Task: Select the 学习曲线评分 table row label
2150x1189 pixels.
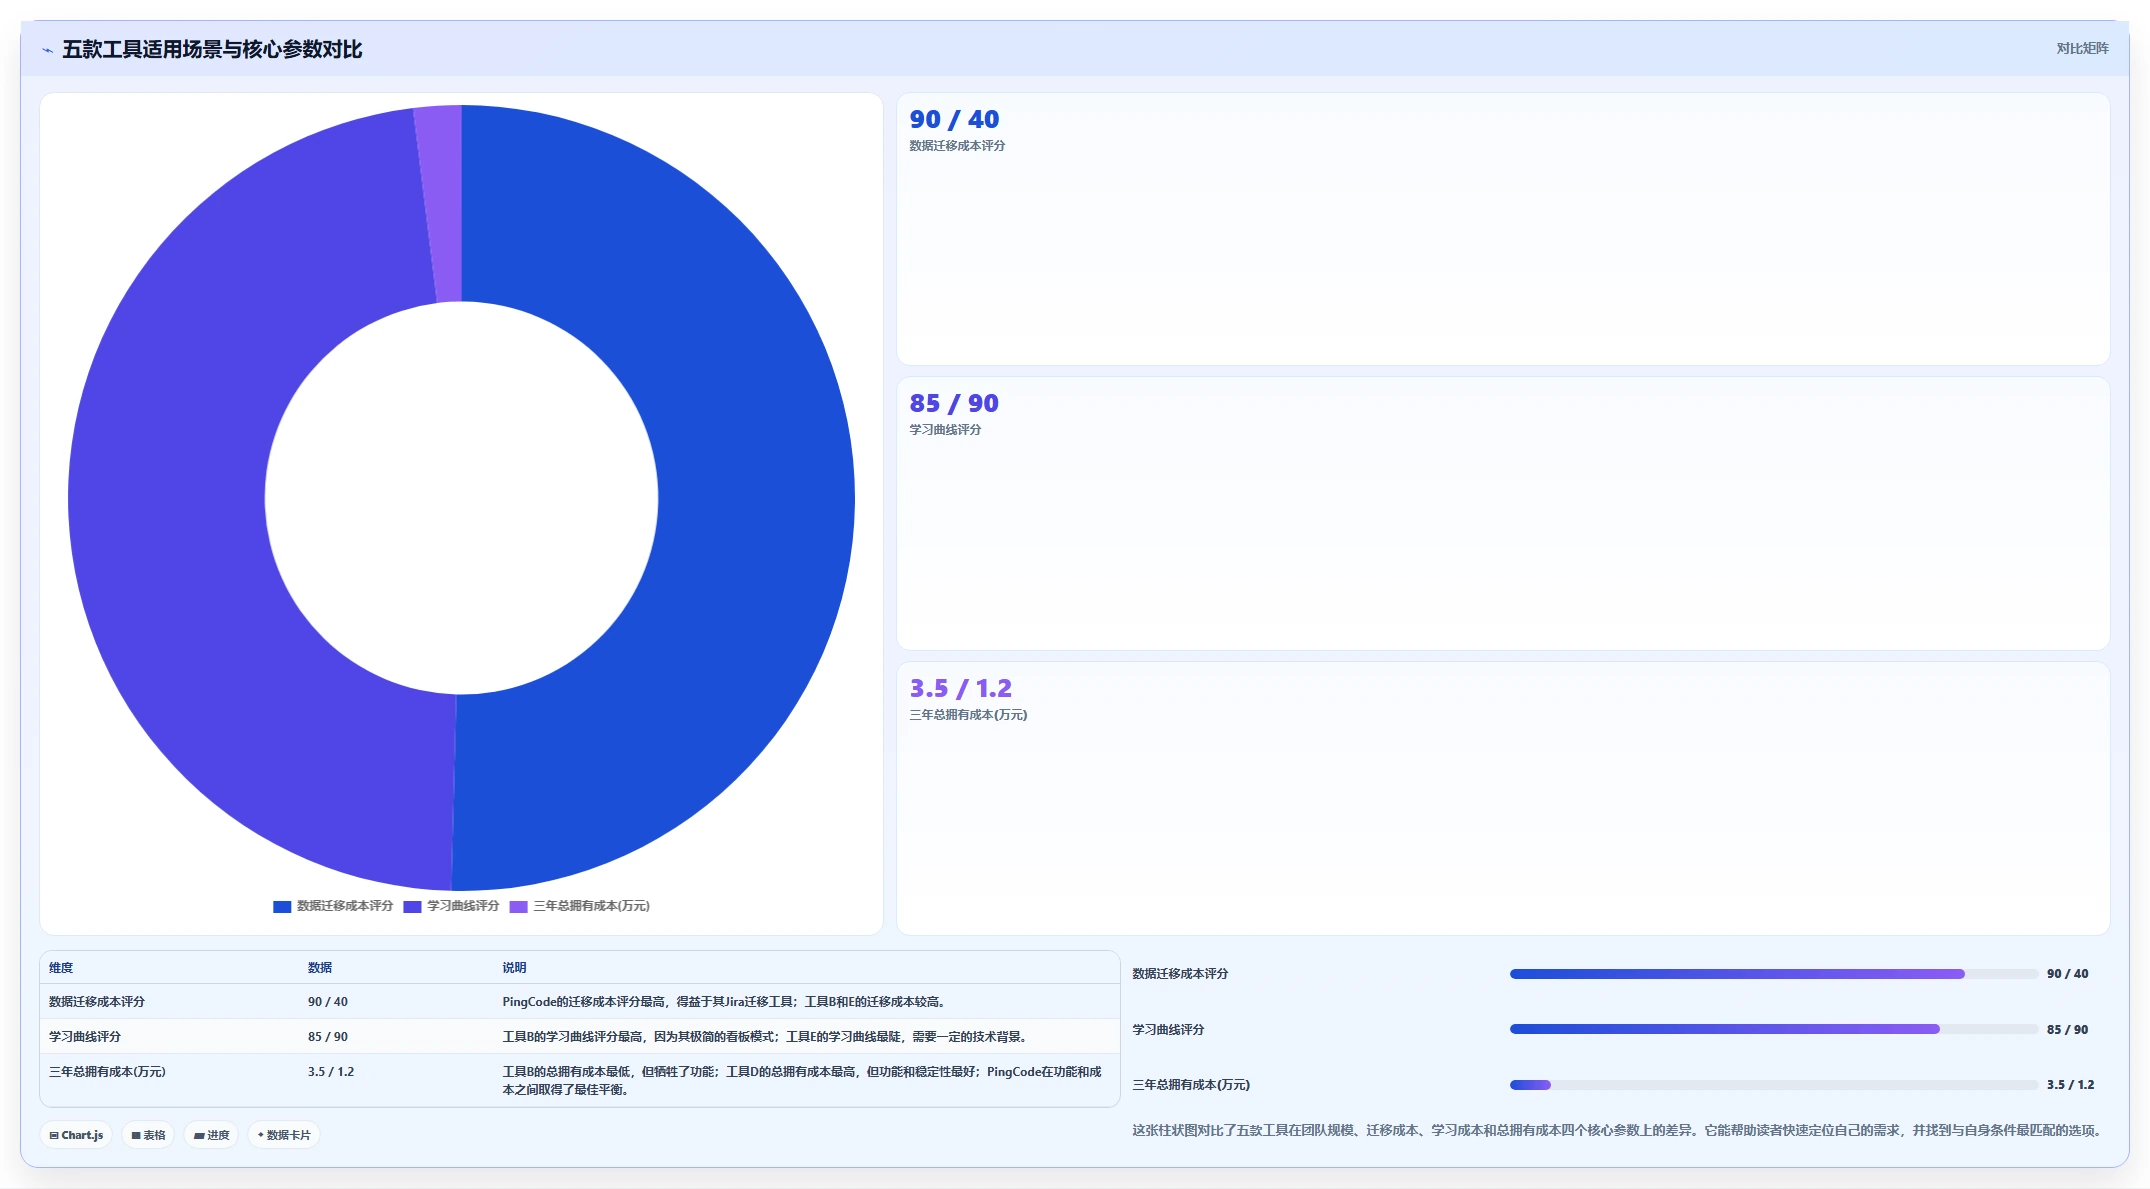Action: [85, 1037]
